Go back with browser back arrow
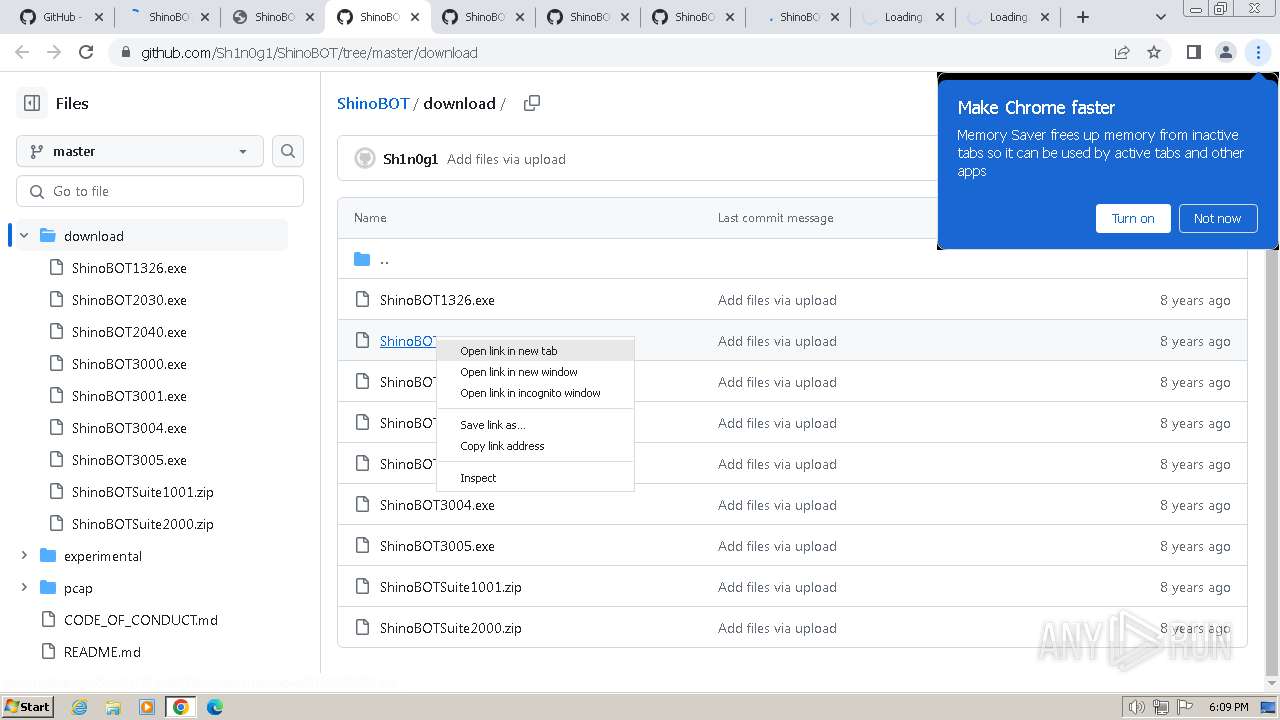Screen dimensions: 1280x720 (x=22, y=52)
